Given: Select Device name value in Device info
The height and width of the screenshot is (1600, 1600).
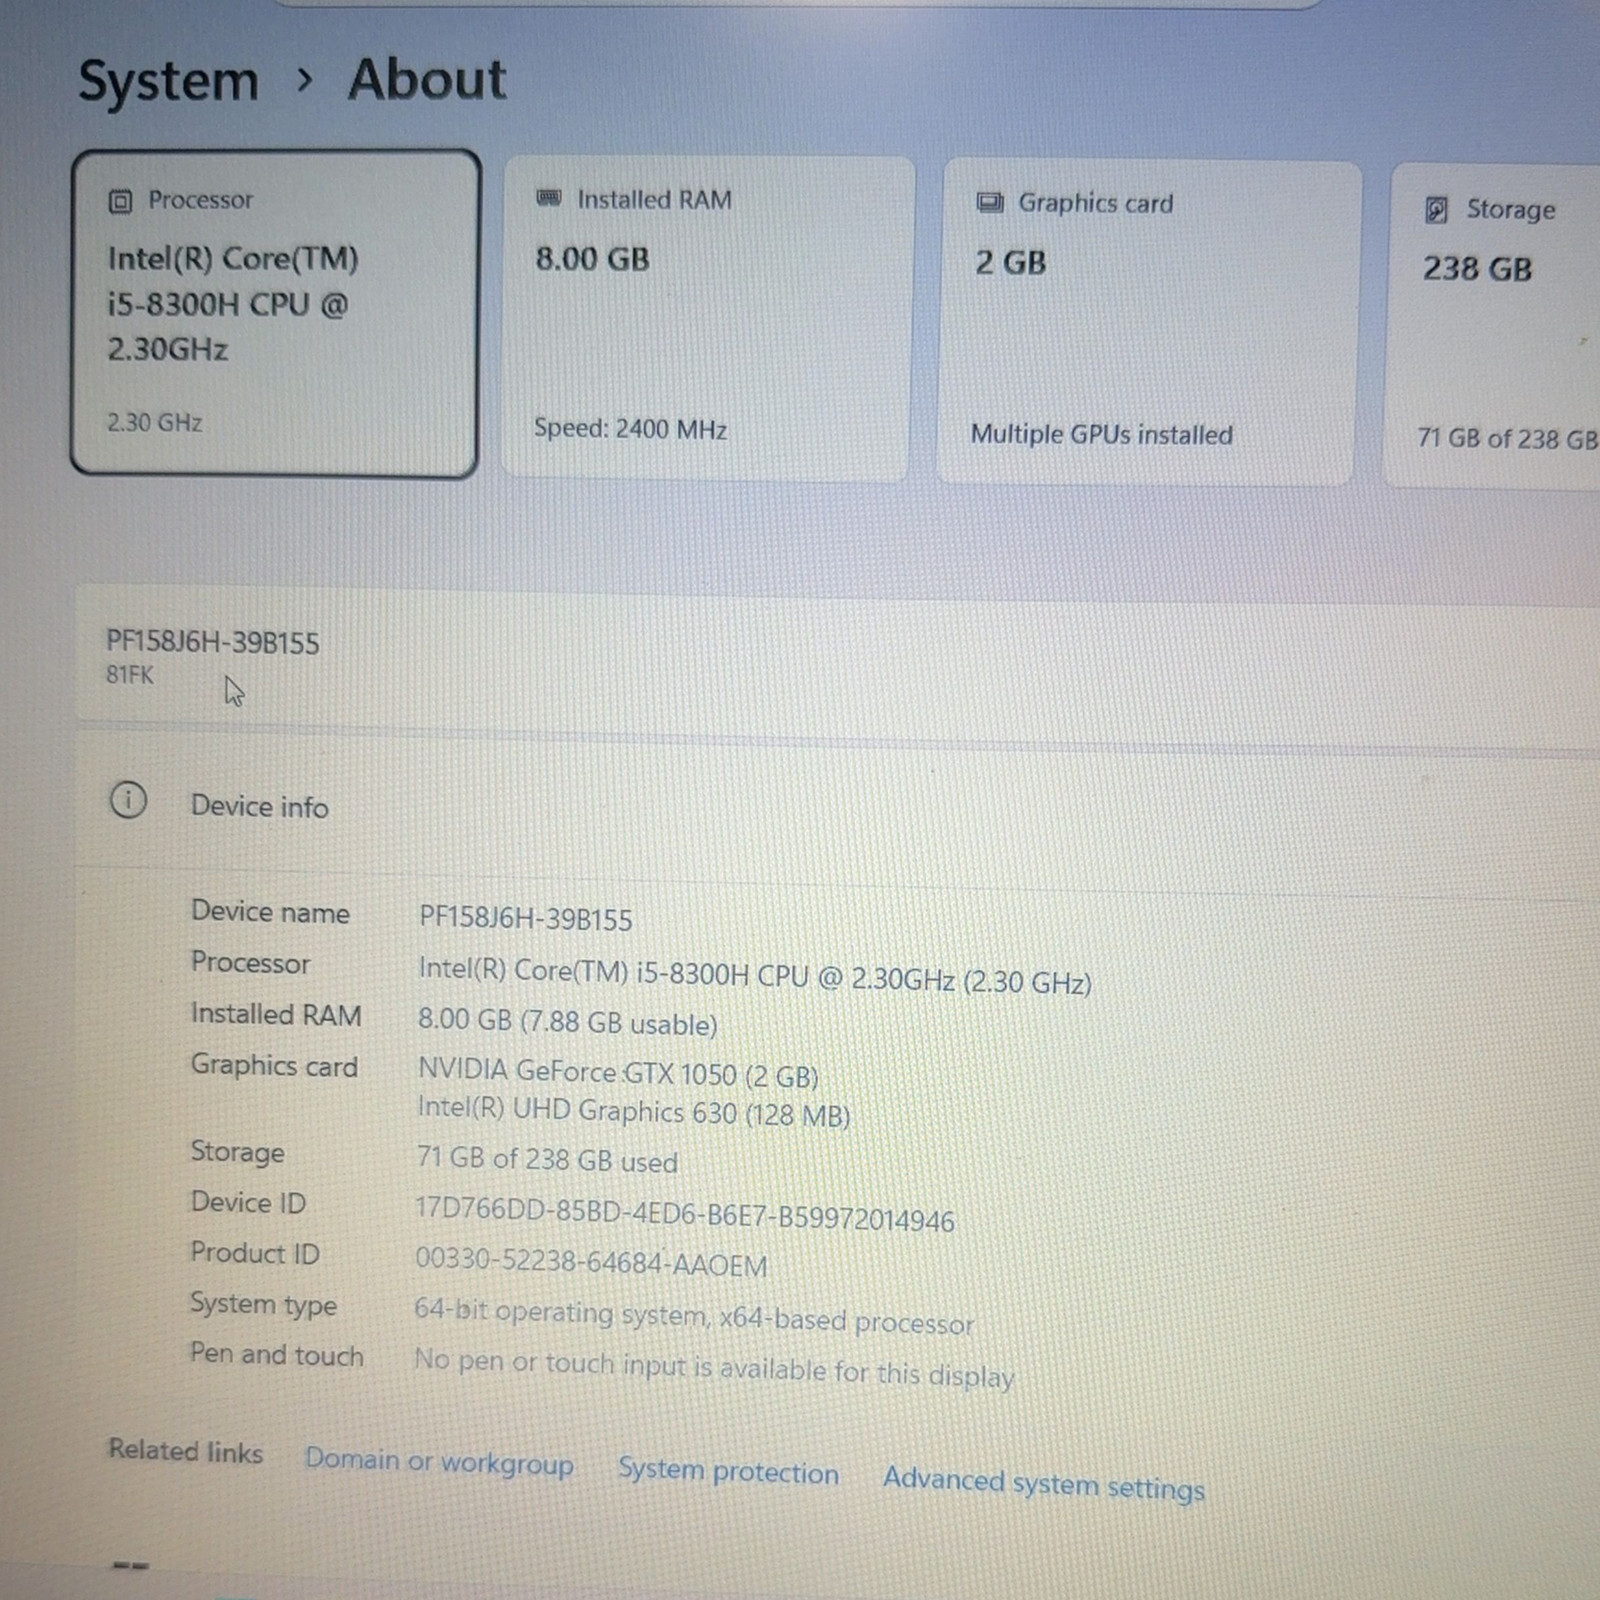Looking at the screenshot, I should click(x=526, y=919).
